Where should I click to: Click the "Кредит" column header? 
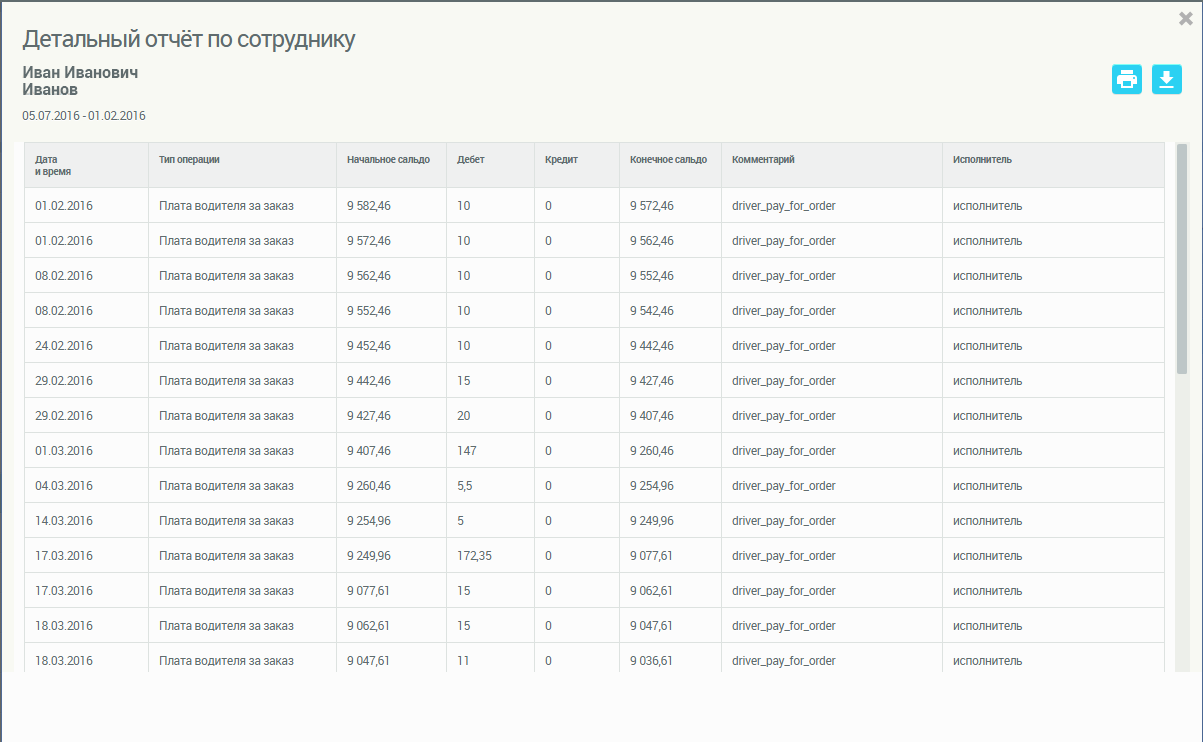(x=561, y=159)
